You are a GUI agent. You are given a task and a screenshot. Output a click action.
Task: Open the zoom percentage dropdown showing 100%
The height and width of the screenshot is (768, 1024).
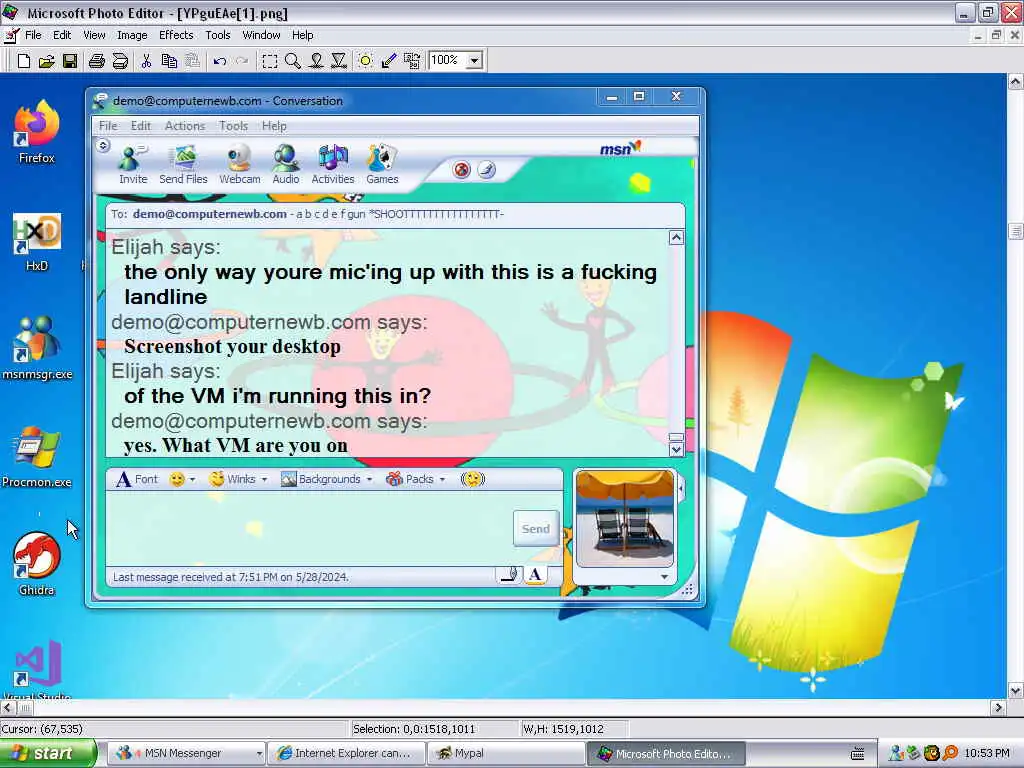(475, 61)
